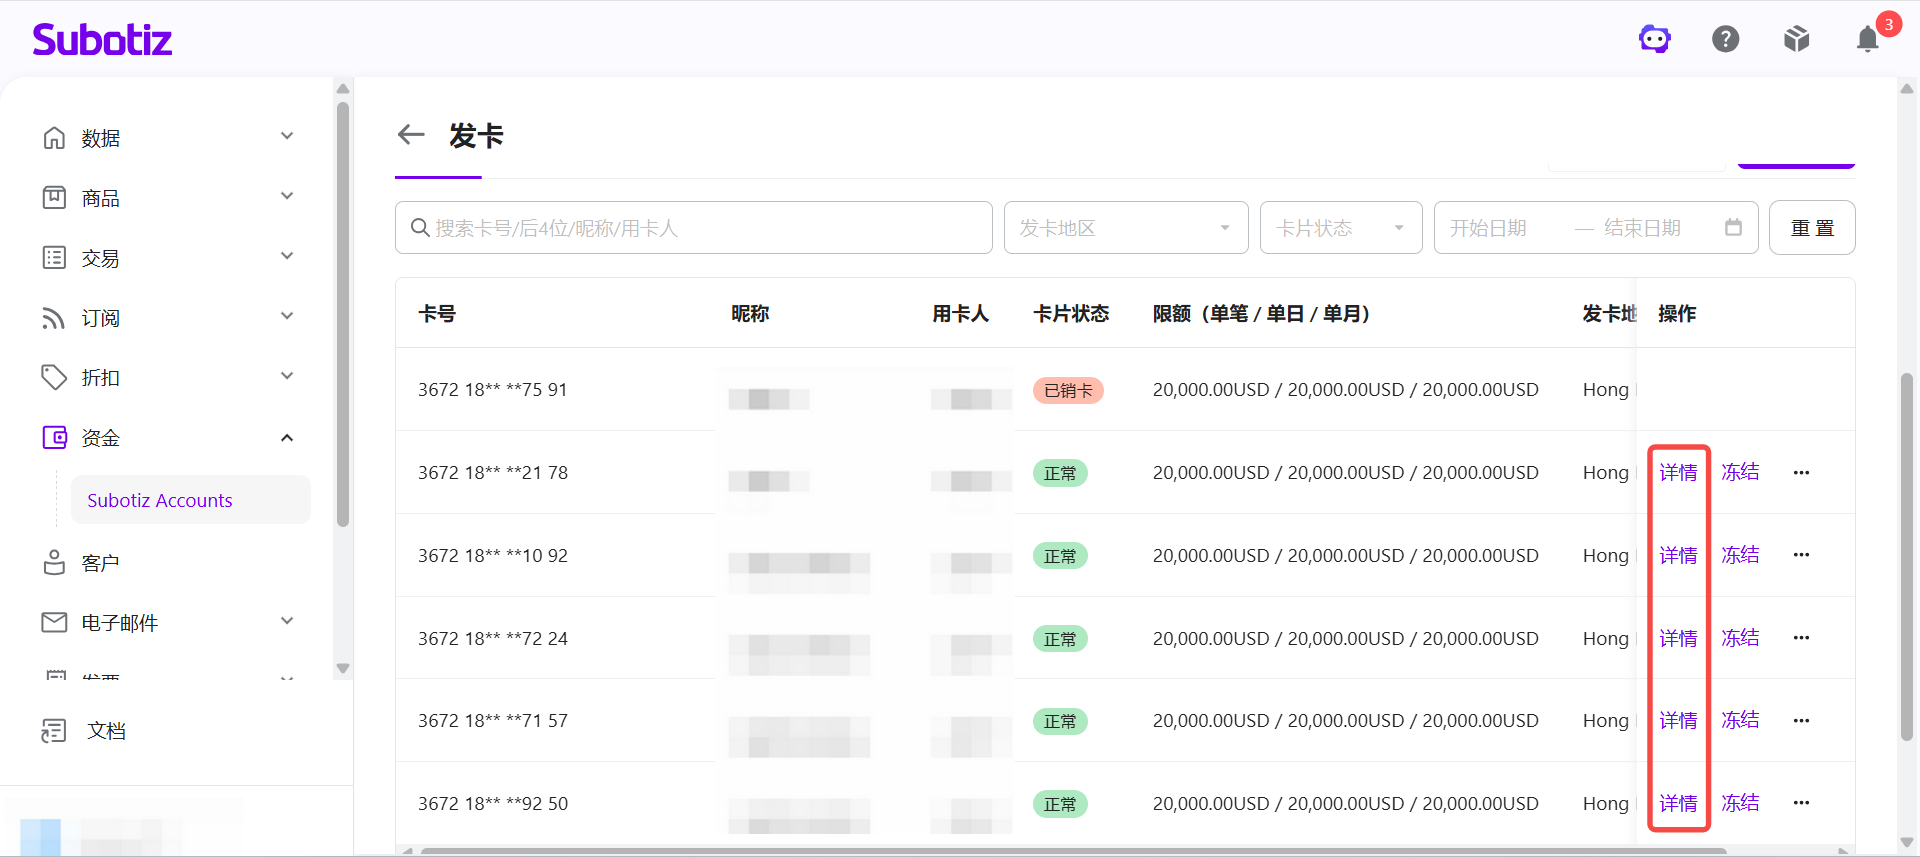This screenshot has height=857, width=1920.
Task: Click 冻结 for card **71 57
Action: coord(1740,720)
